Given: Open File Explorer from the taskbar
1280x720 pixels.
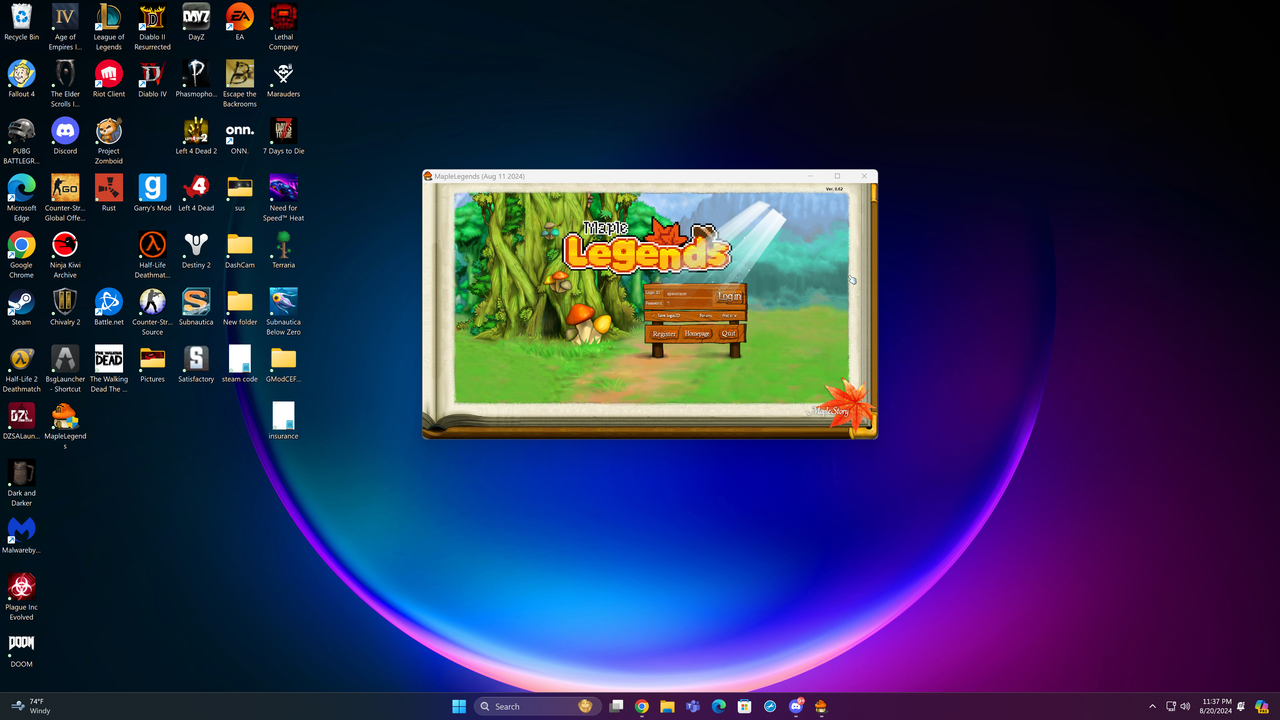Looking at the screenshot, I should point(667,706).
